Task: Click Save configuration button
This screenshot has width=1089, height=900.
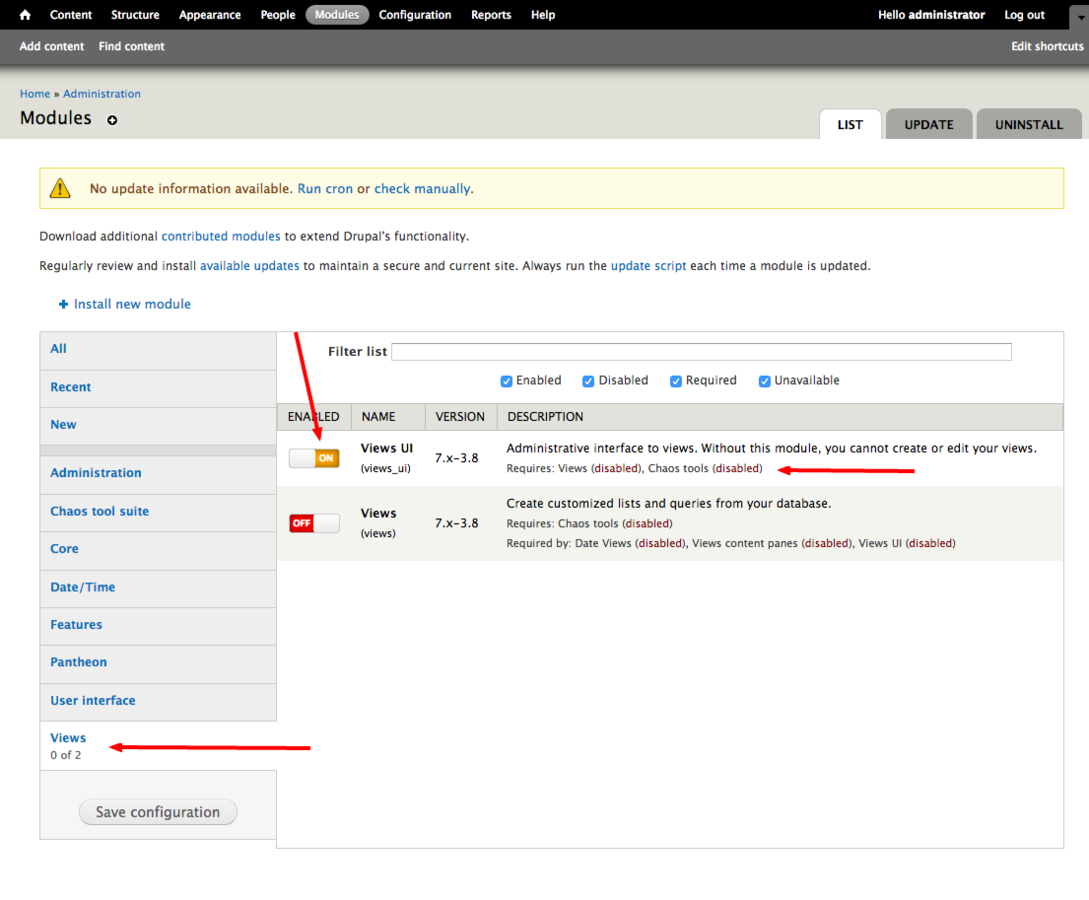Action: pyautogui.click(x=158, y=812)
